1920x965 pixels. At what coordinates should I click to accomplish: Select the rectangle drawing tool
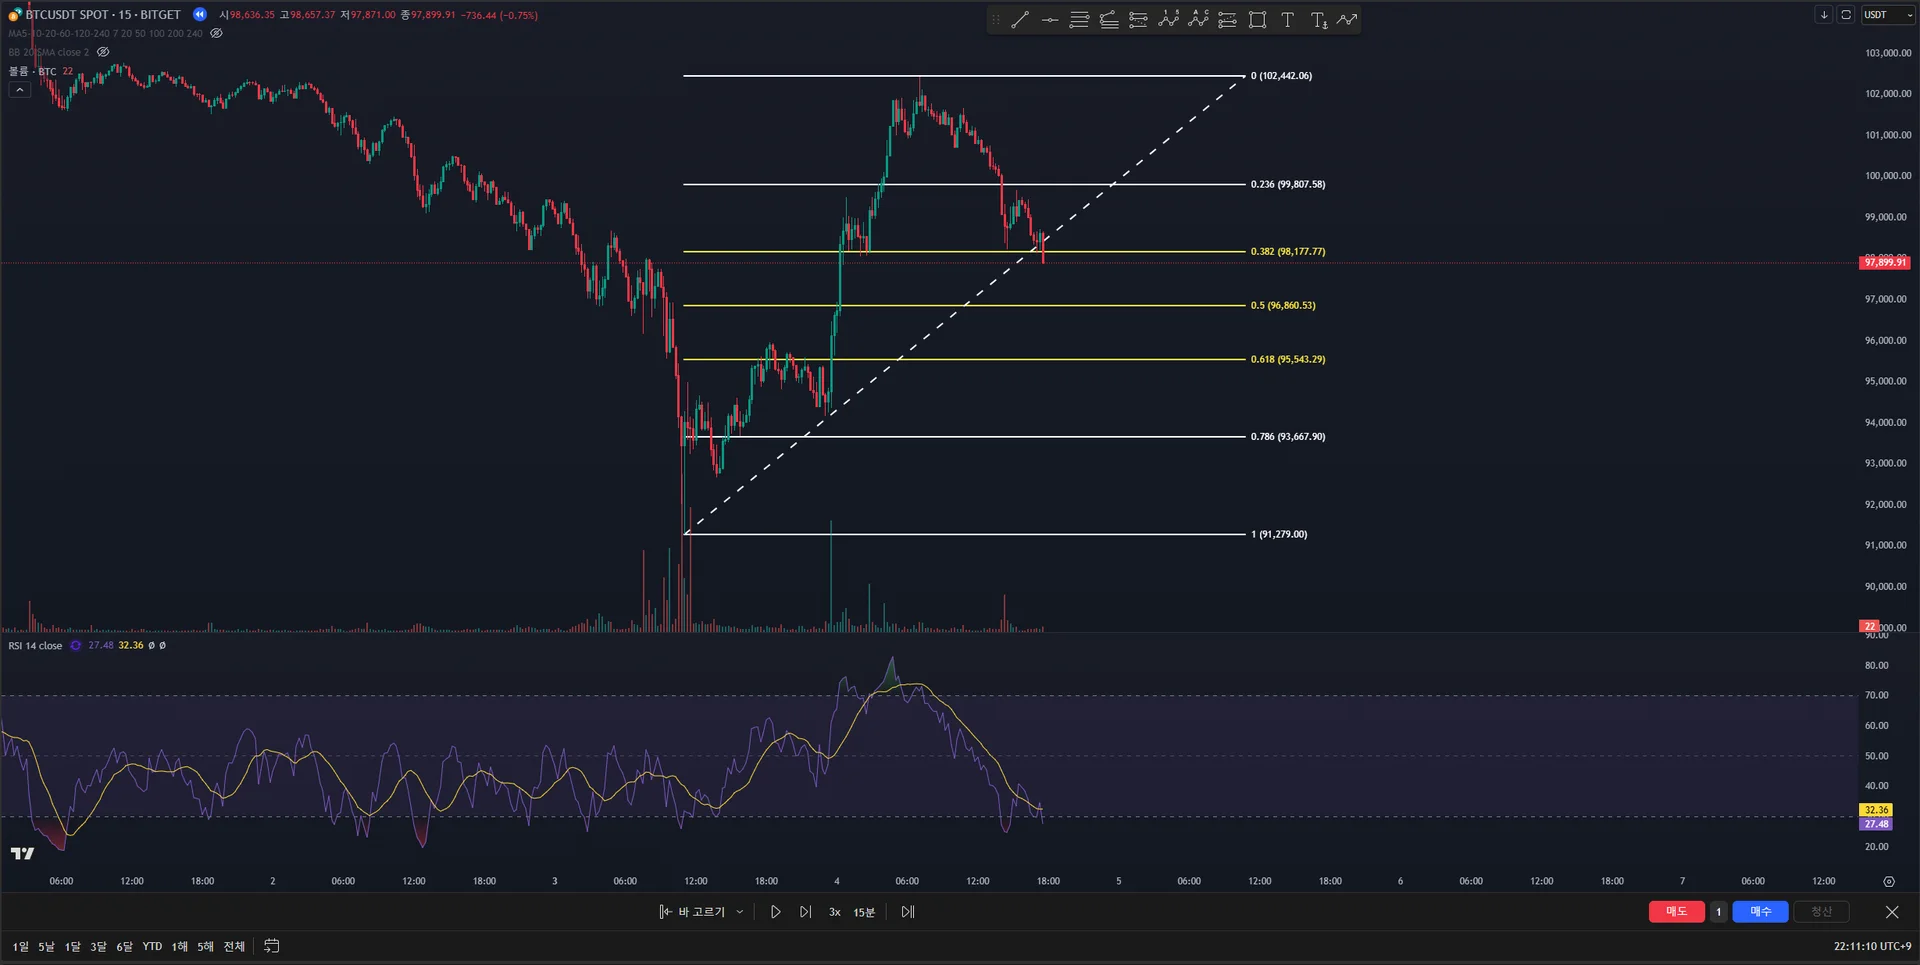pos(1258,20)
